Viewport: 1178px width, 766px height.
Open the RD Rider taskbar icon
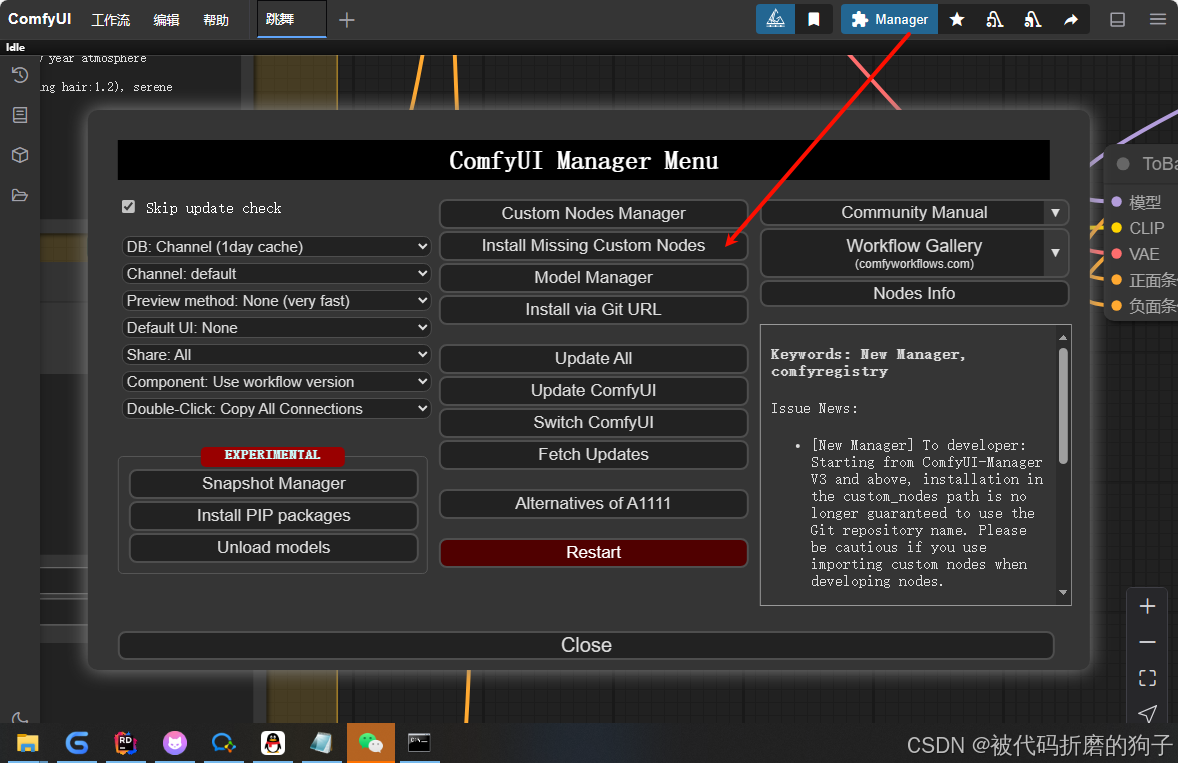coord(125,743)
